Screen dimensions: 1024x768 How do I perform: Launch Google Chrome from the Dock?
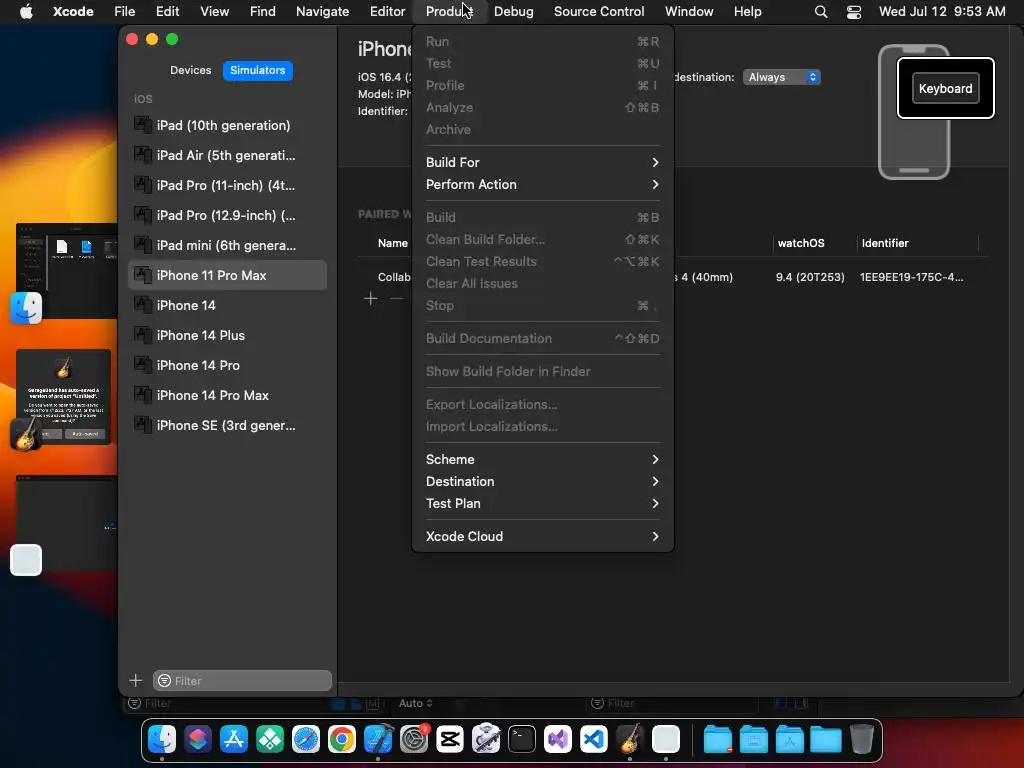pos(342,740)
